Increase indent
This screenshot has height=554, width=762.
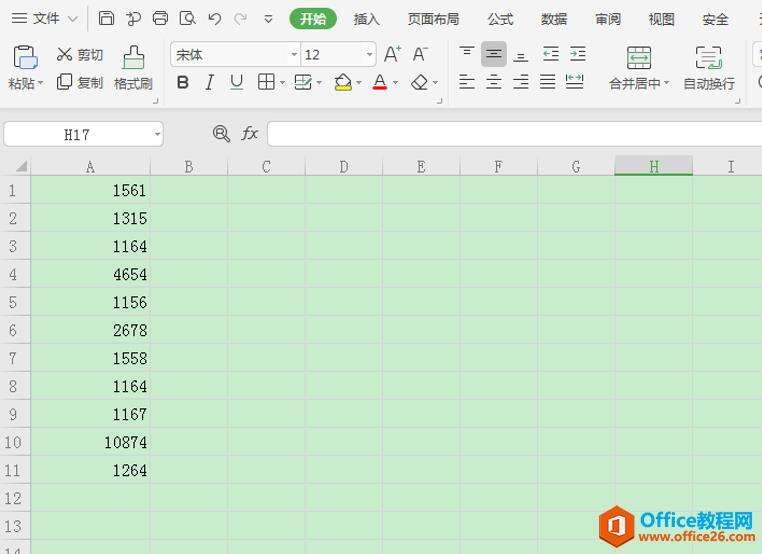tap(578, 53)
